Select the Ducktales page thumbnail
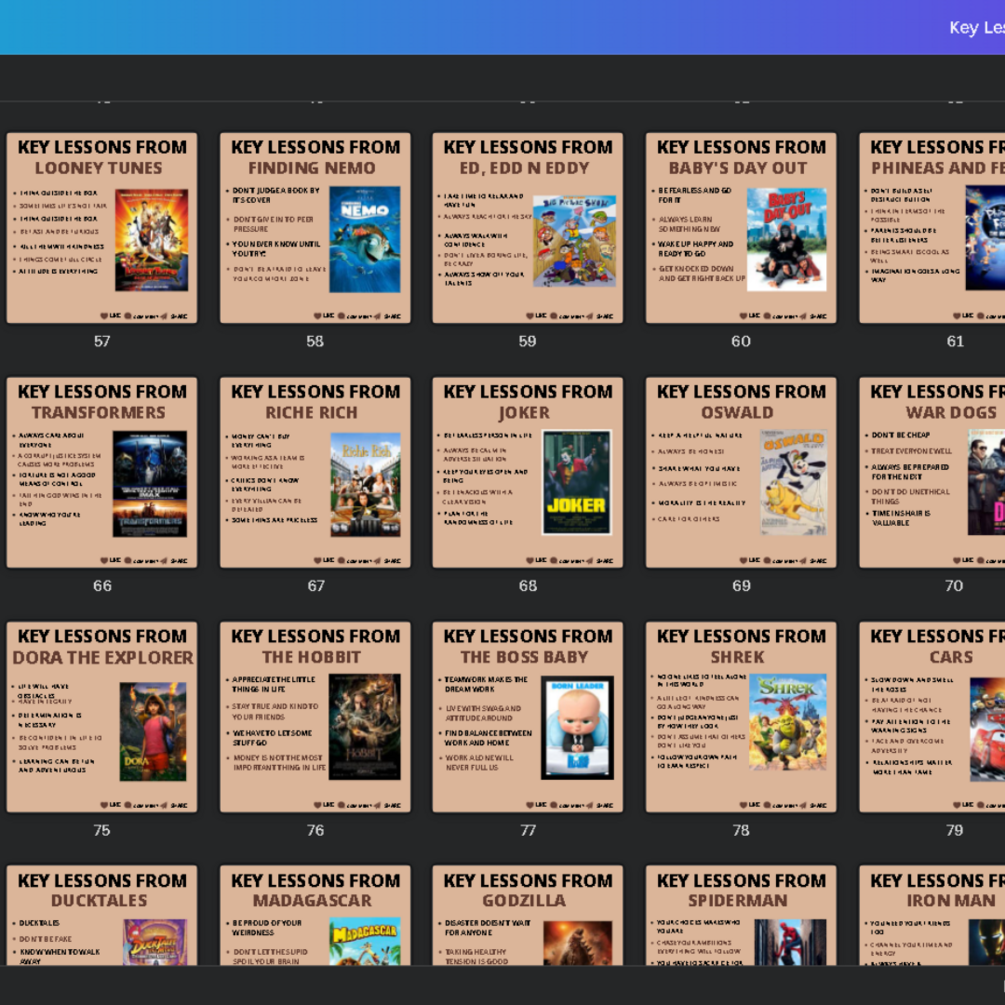 [x=102, y=915]
